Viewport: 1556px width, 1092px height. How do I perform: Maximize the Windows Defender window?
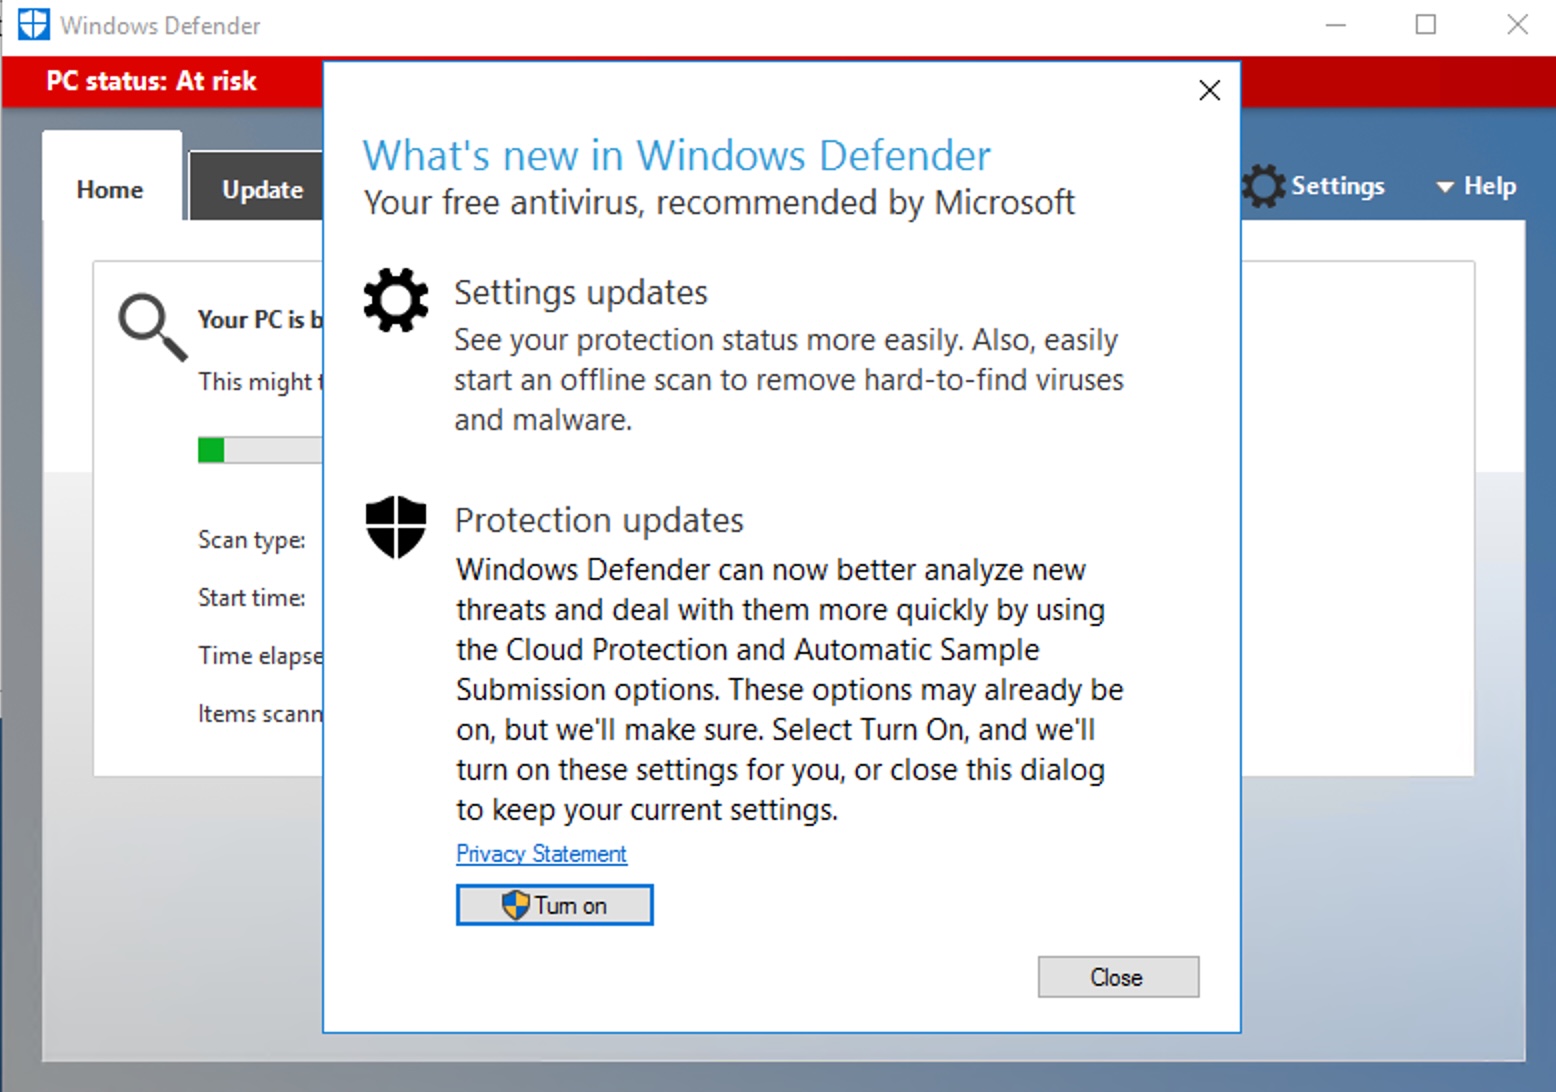pyautogui.click(x=1426, y=25)
